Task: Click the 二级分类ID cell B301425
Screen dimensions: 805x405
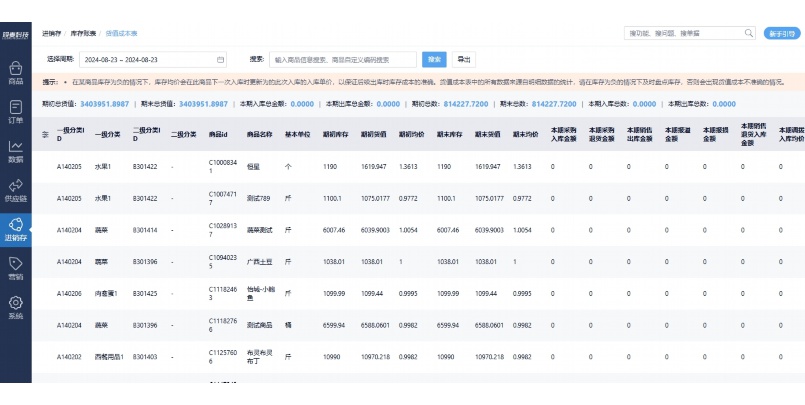Action: click(145, 294)
